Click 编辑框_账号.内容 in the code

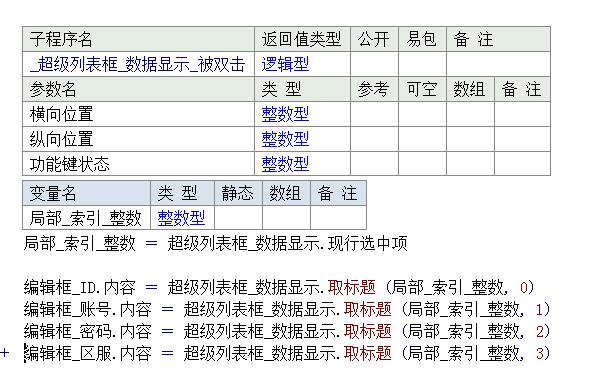88,309
